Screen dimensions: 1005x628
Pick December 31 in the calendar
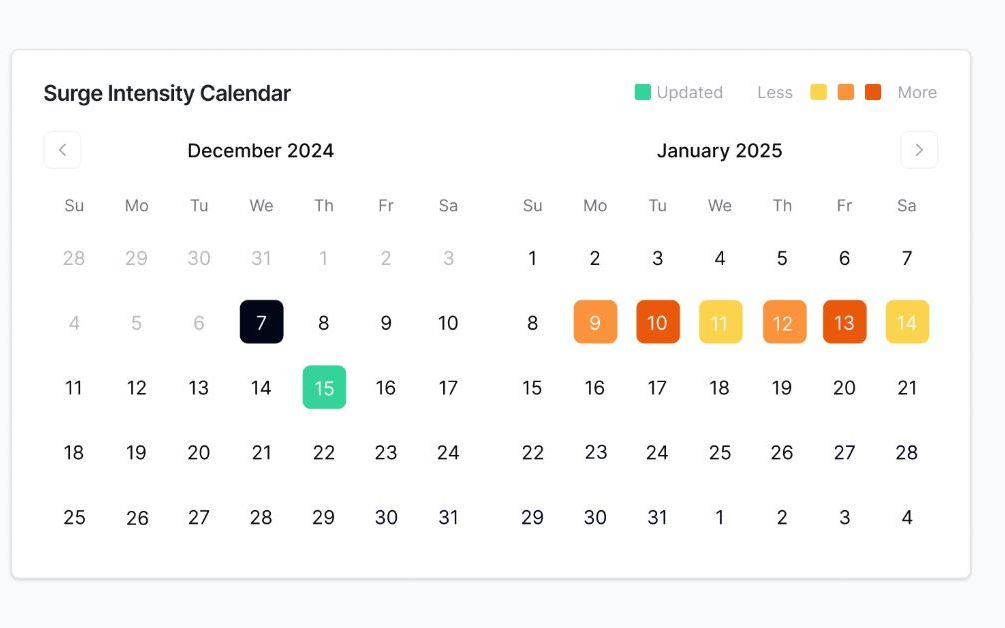point(448,517)
